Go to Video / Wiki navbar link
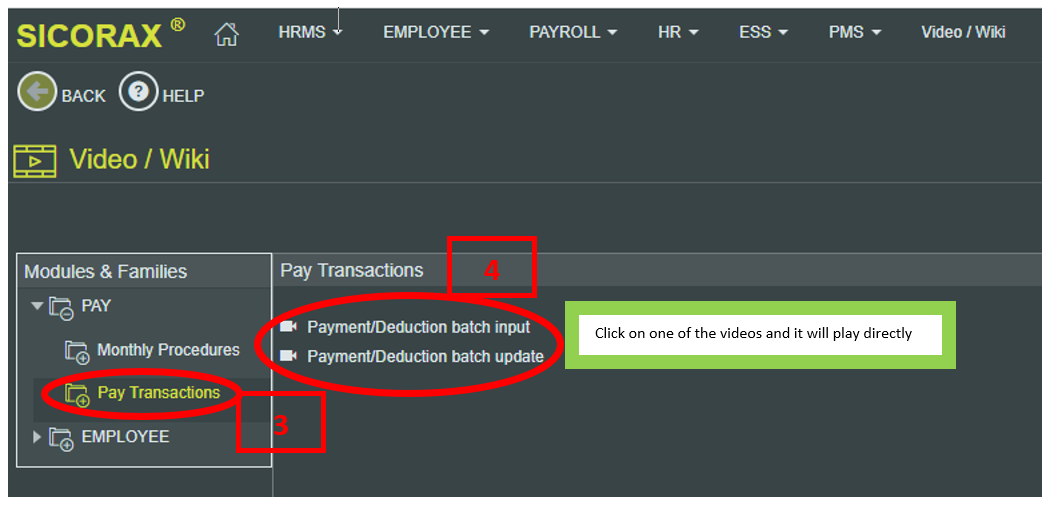Viewport: 1048px width, 505px height. click(963, 32)
